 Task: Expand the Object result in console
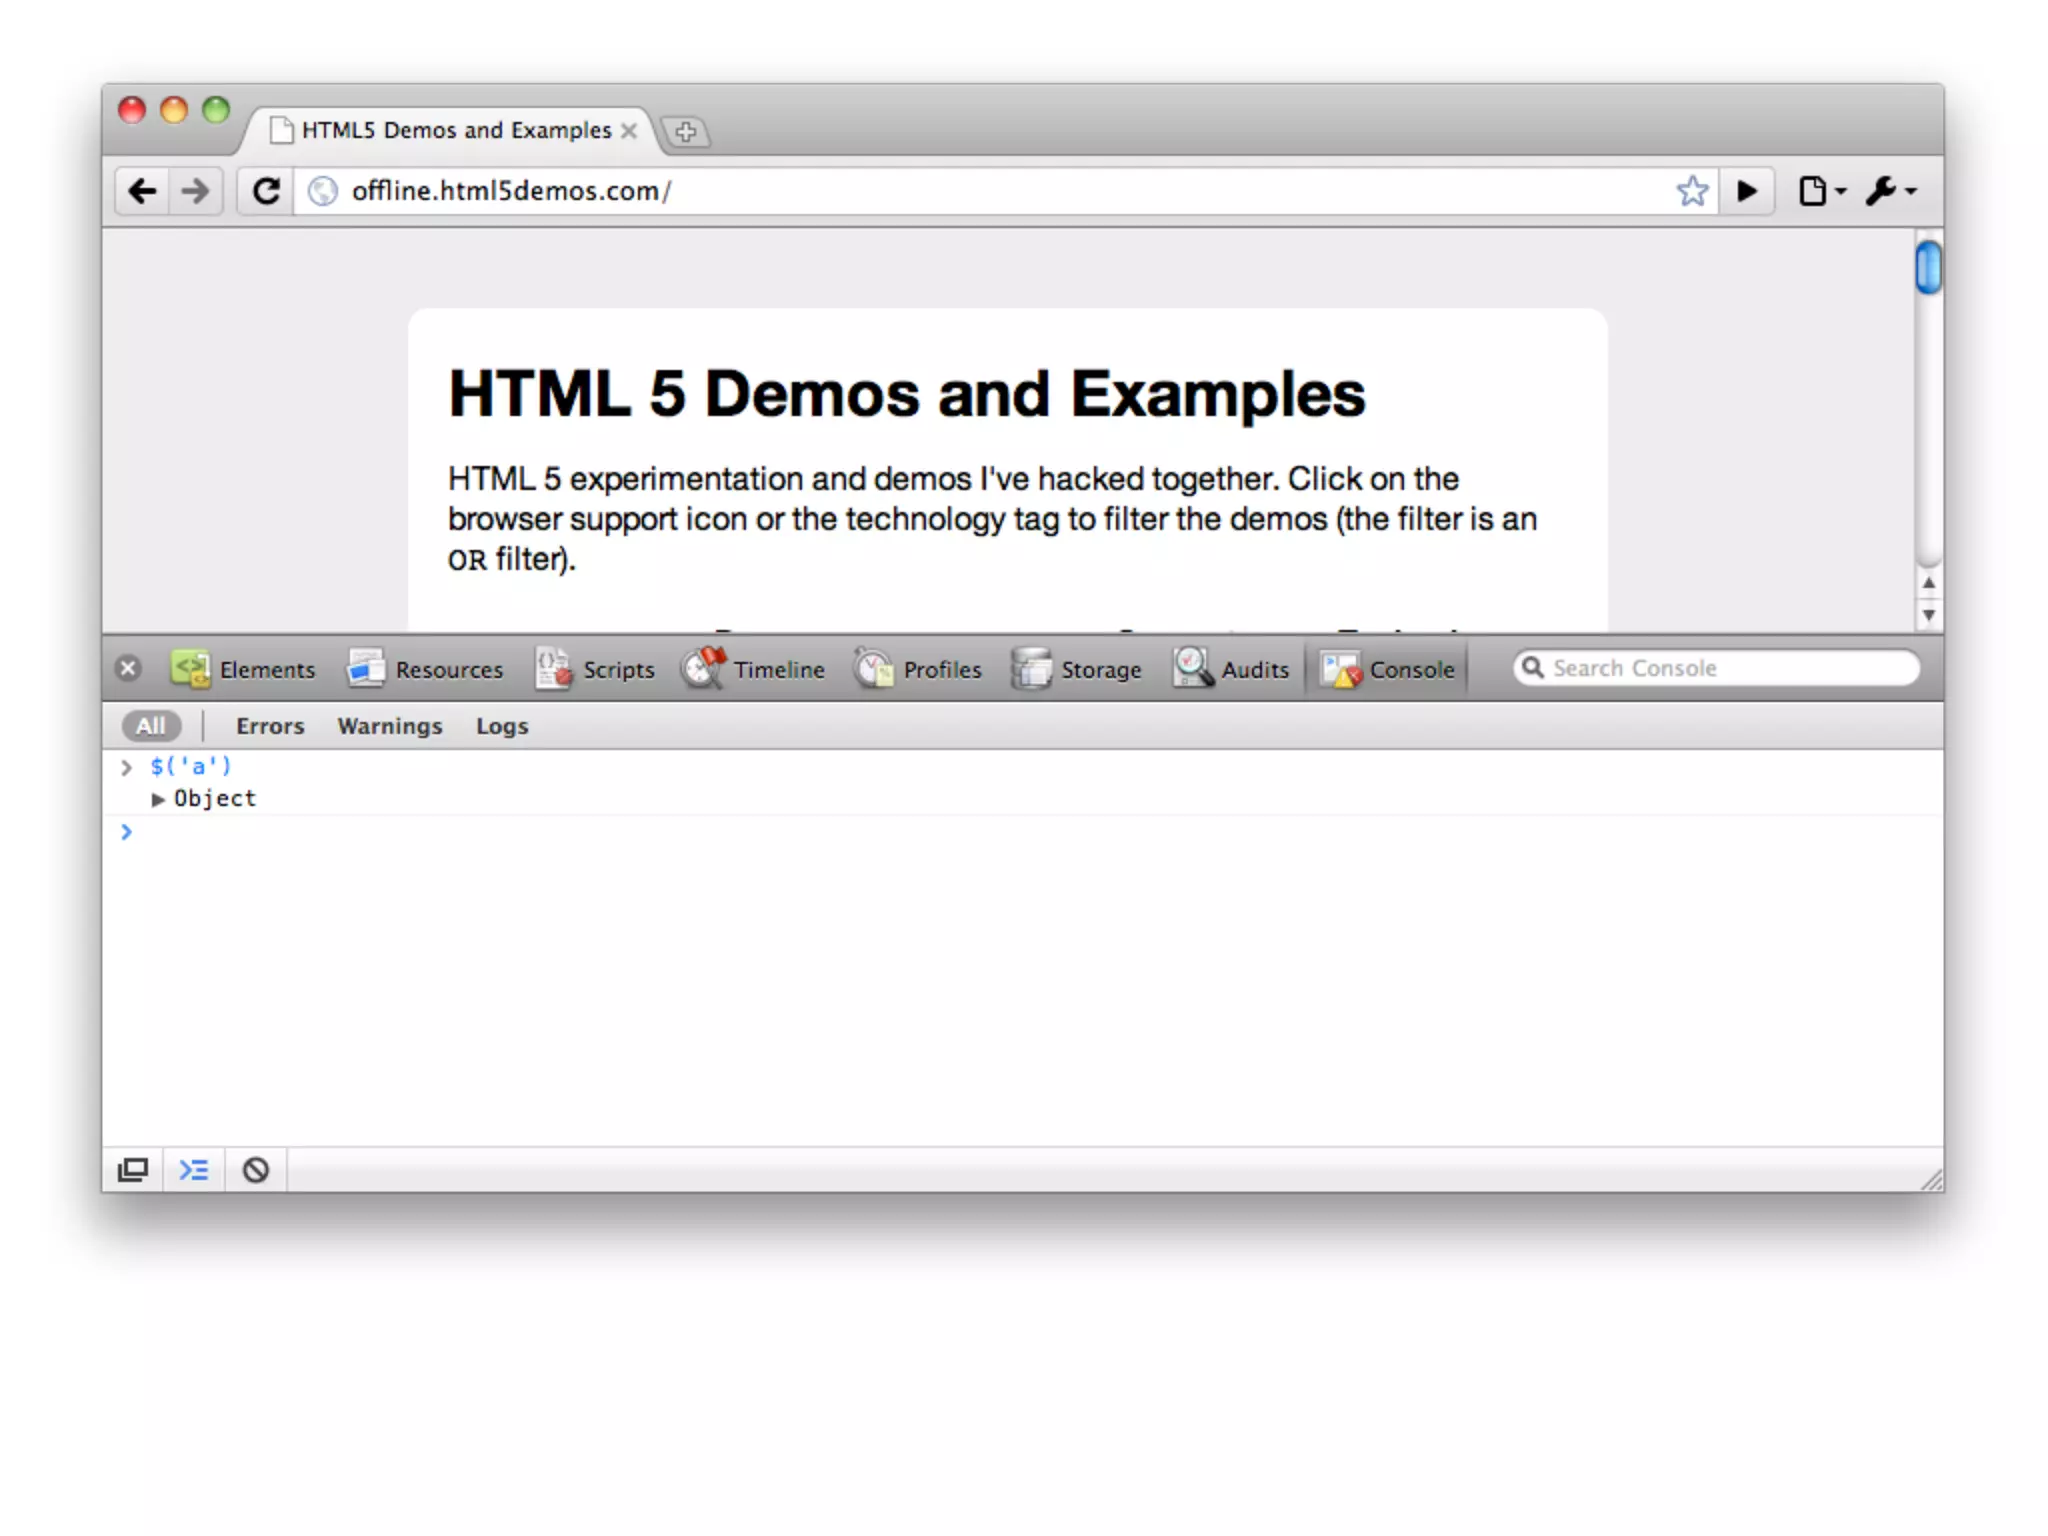158,799
